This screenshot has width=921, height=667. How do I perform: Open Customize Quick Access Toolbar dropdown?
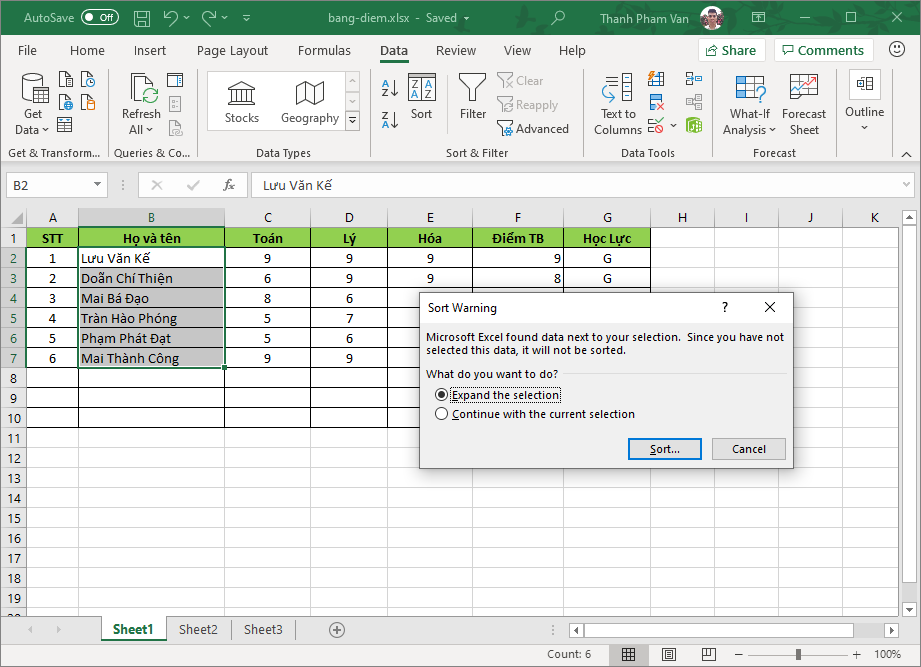tap(247, 18)
